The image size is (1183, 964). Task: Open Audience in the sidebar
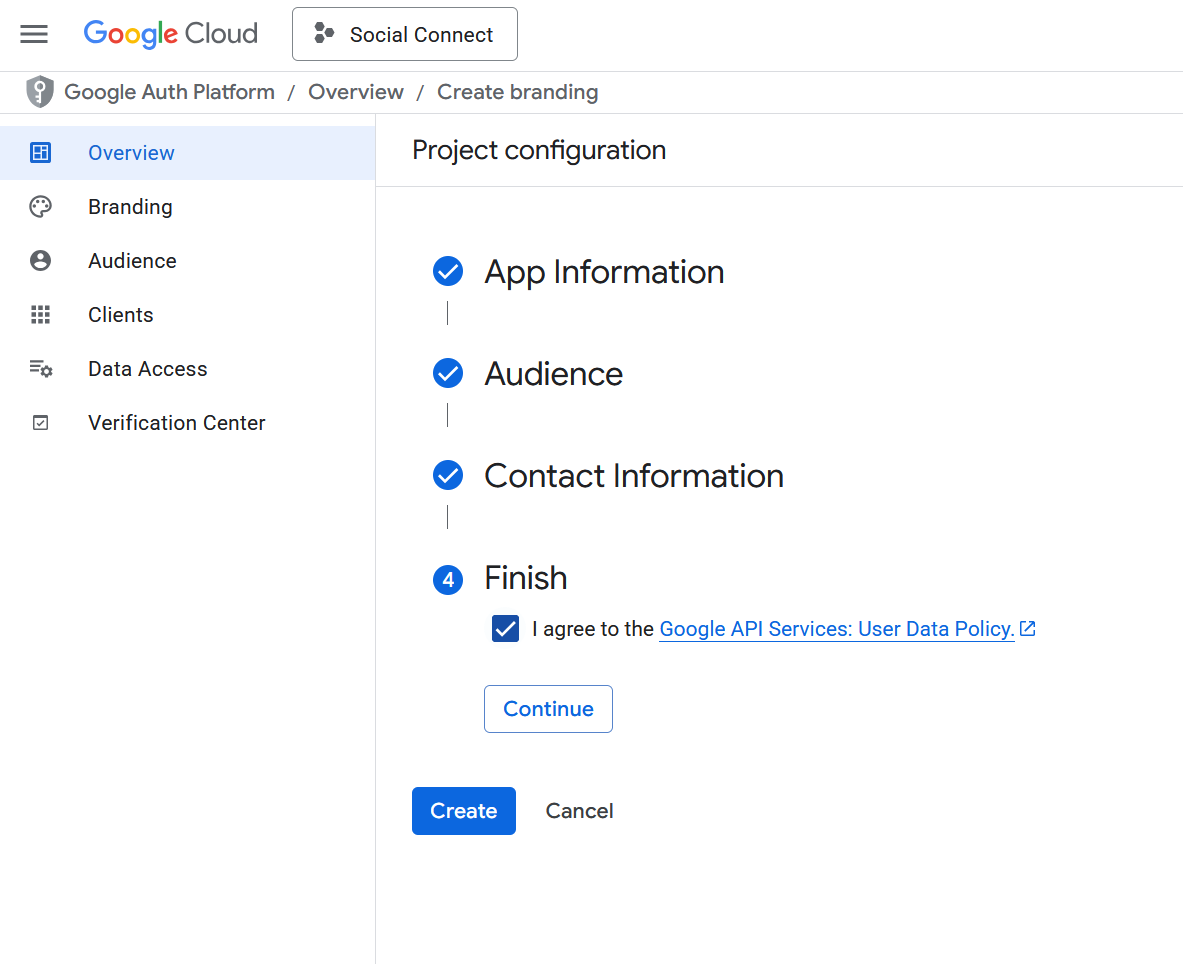pos(187,261)
